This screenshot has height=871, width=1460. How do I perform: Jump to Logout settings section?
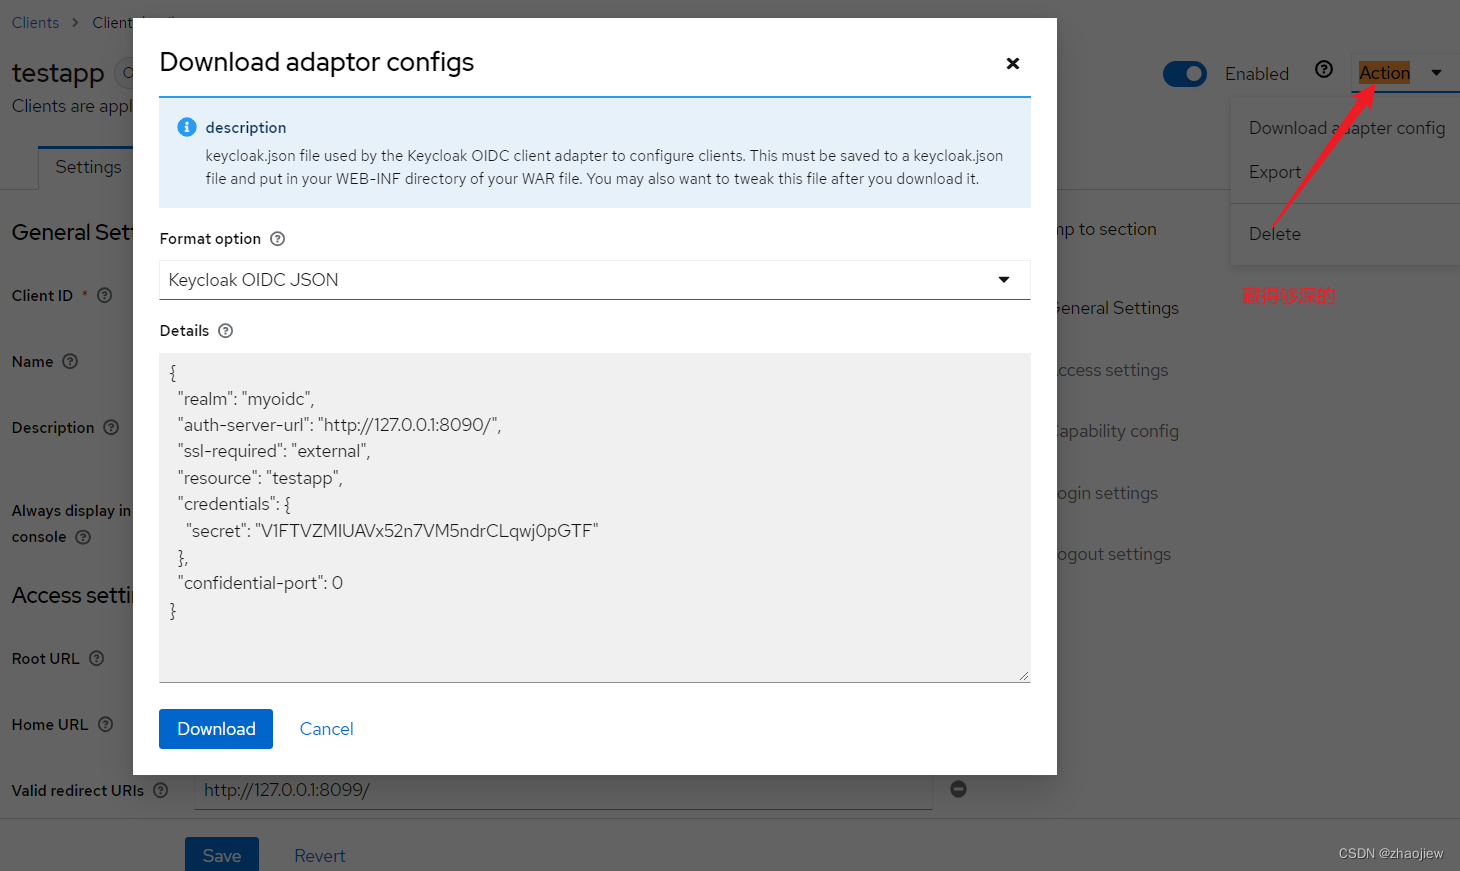[1114, 554]
